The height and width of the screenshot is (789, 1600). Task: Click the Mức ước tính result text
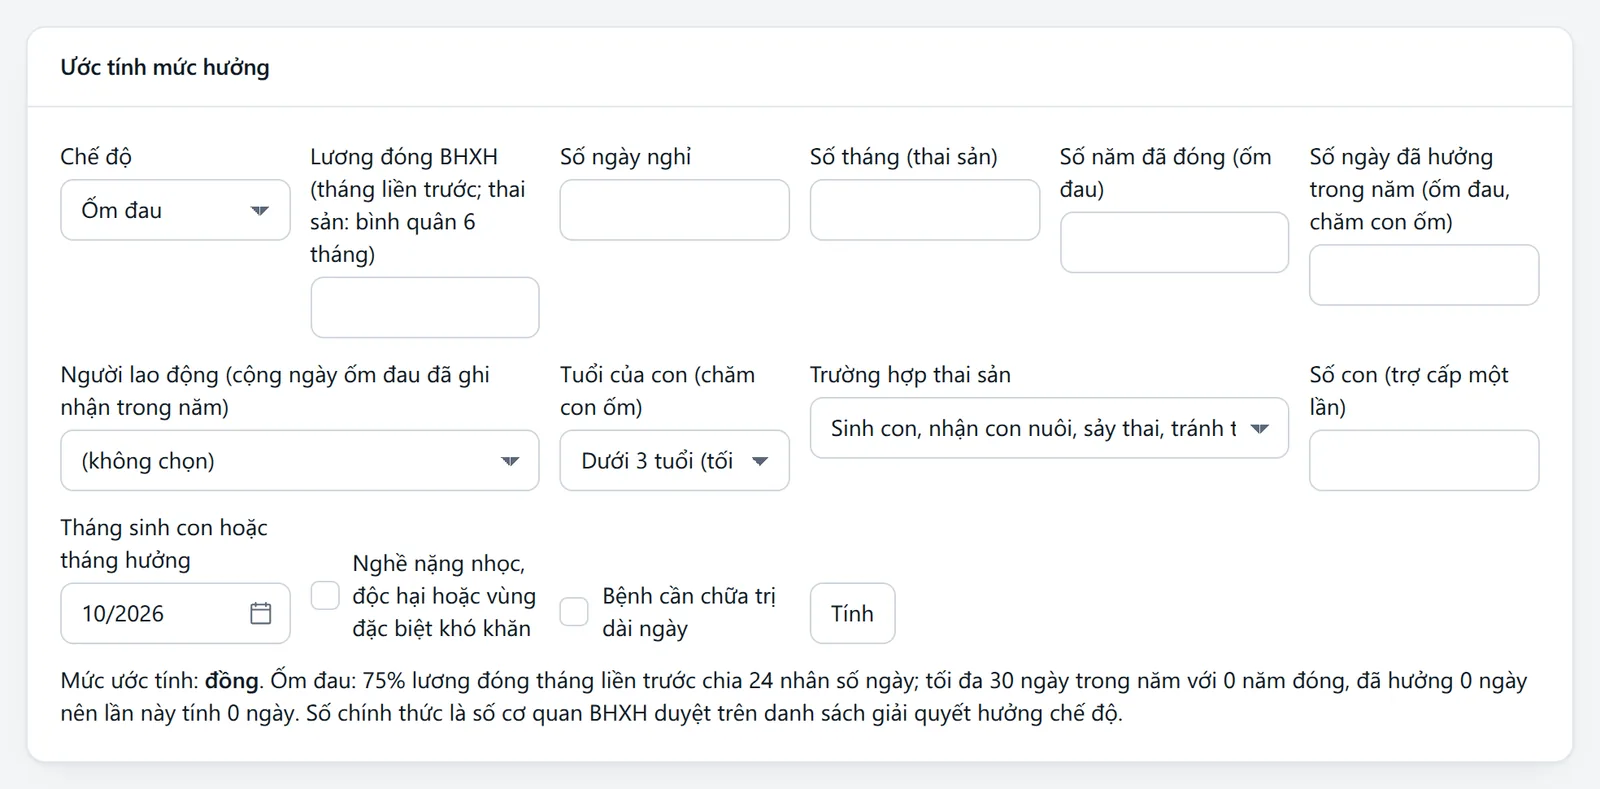click(795, 696)
